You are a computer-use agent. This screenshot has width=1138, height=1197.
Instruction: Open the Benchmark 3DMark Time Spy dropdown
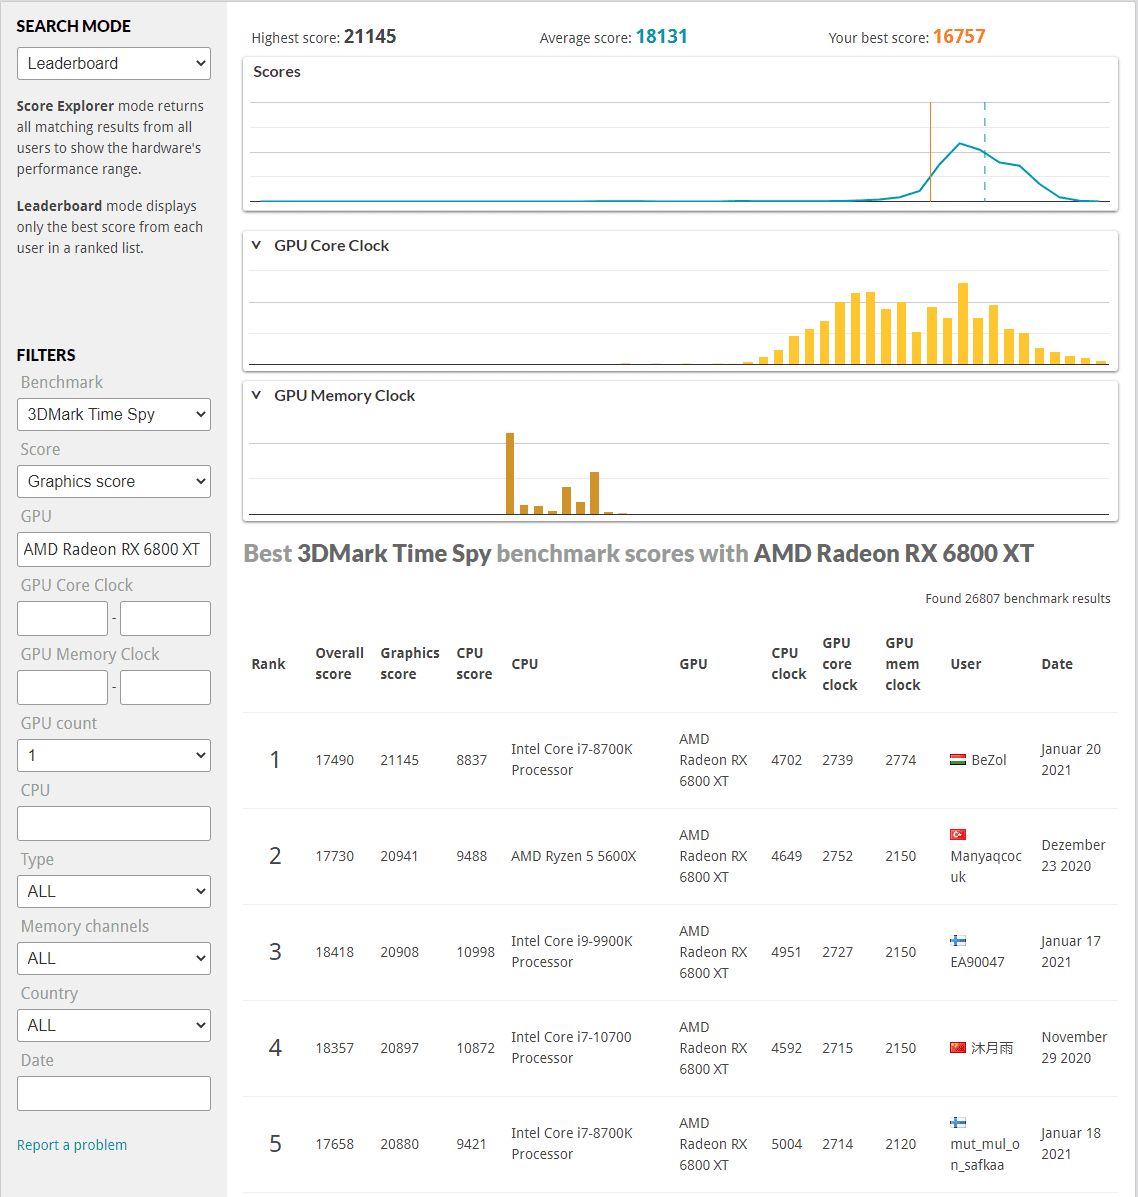coord(114,415)
